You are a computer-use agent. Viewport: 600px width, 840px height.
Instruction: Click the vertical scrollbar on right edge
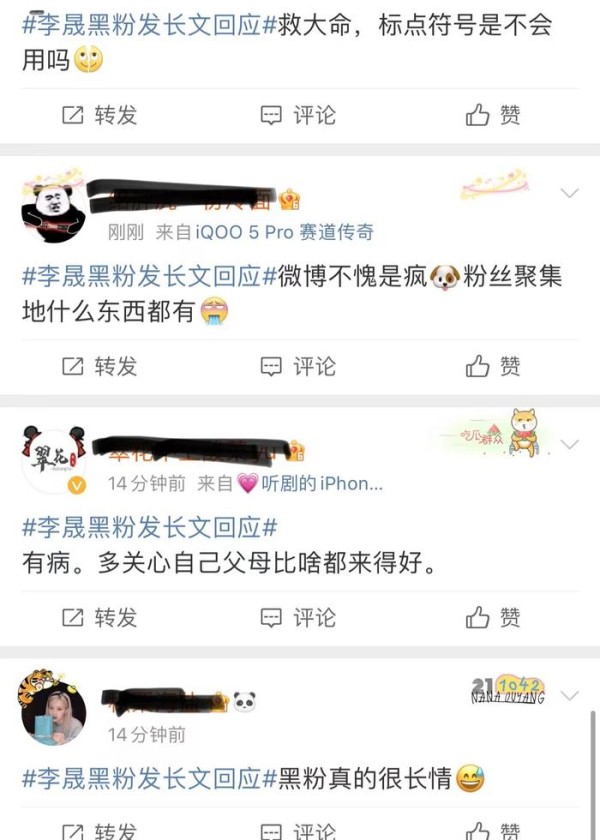[x=593, y=774]
